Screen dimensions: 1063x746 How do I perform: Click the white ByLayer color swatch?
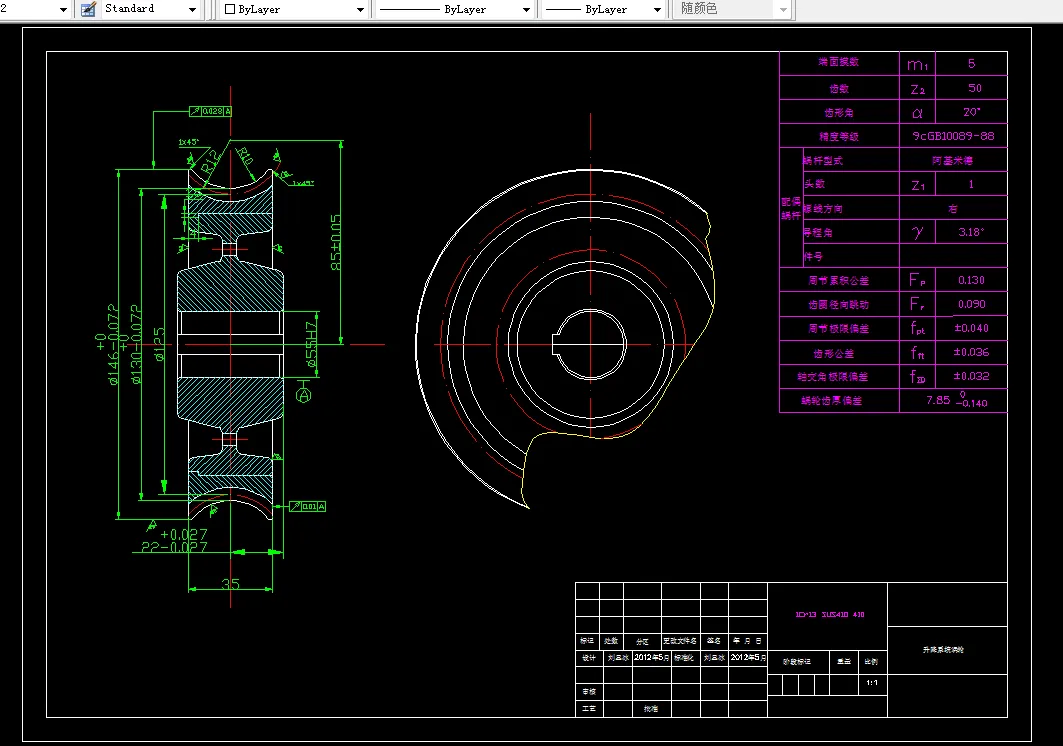pyautogui.click(x=230, y=9)
